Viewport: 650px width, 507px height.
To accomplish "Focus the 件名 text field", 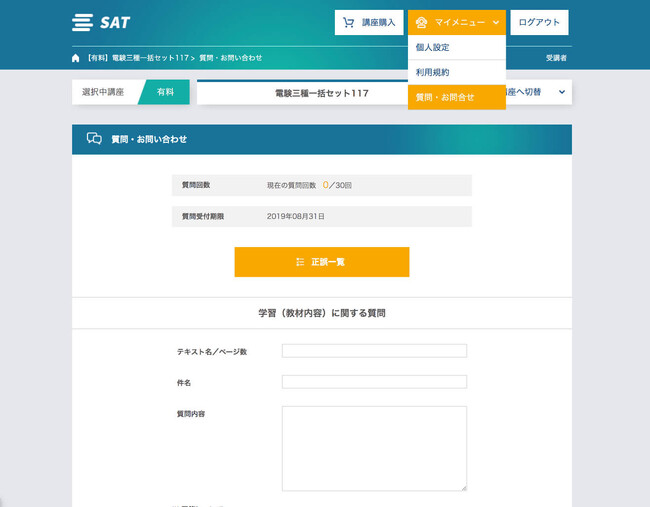I will point(374,382).
